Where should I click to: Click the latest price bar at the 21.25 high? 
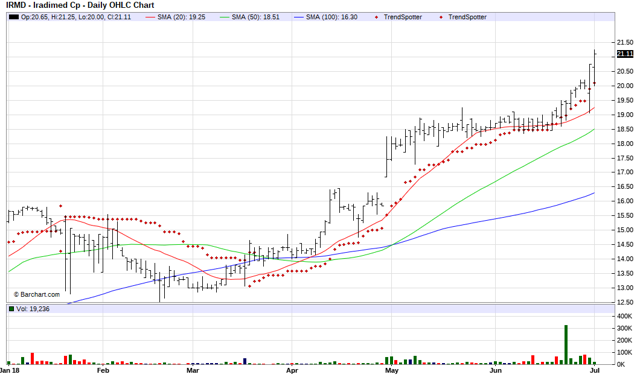(x=595, y=67)
